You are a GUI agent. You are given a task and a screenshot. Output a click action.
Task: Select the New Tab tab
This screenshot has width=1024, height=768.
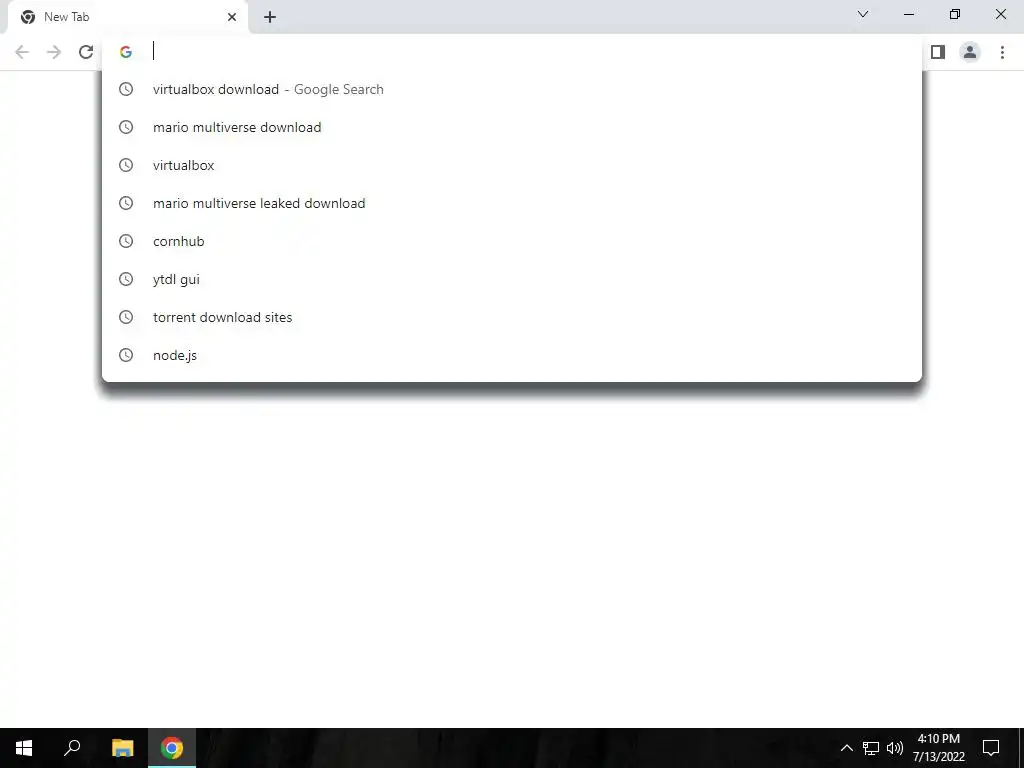(x=127, y=17)
